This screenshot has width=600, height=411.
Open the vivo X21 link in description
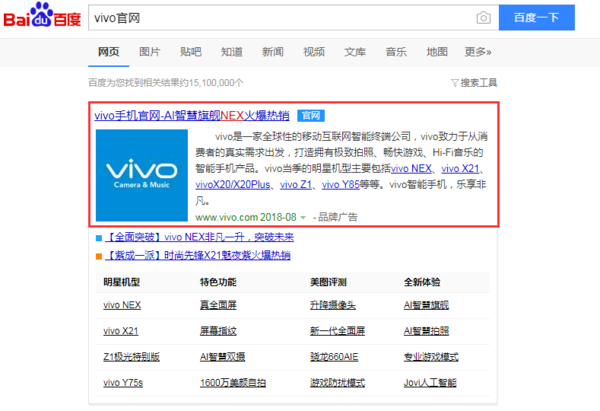(x=460, y=168)
